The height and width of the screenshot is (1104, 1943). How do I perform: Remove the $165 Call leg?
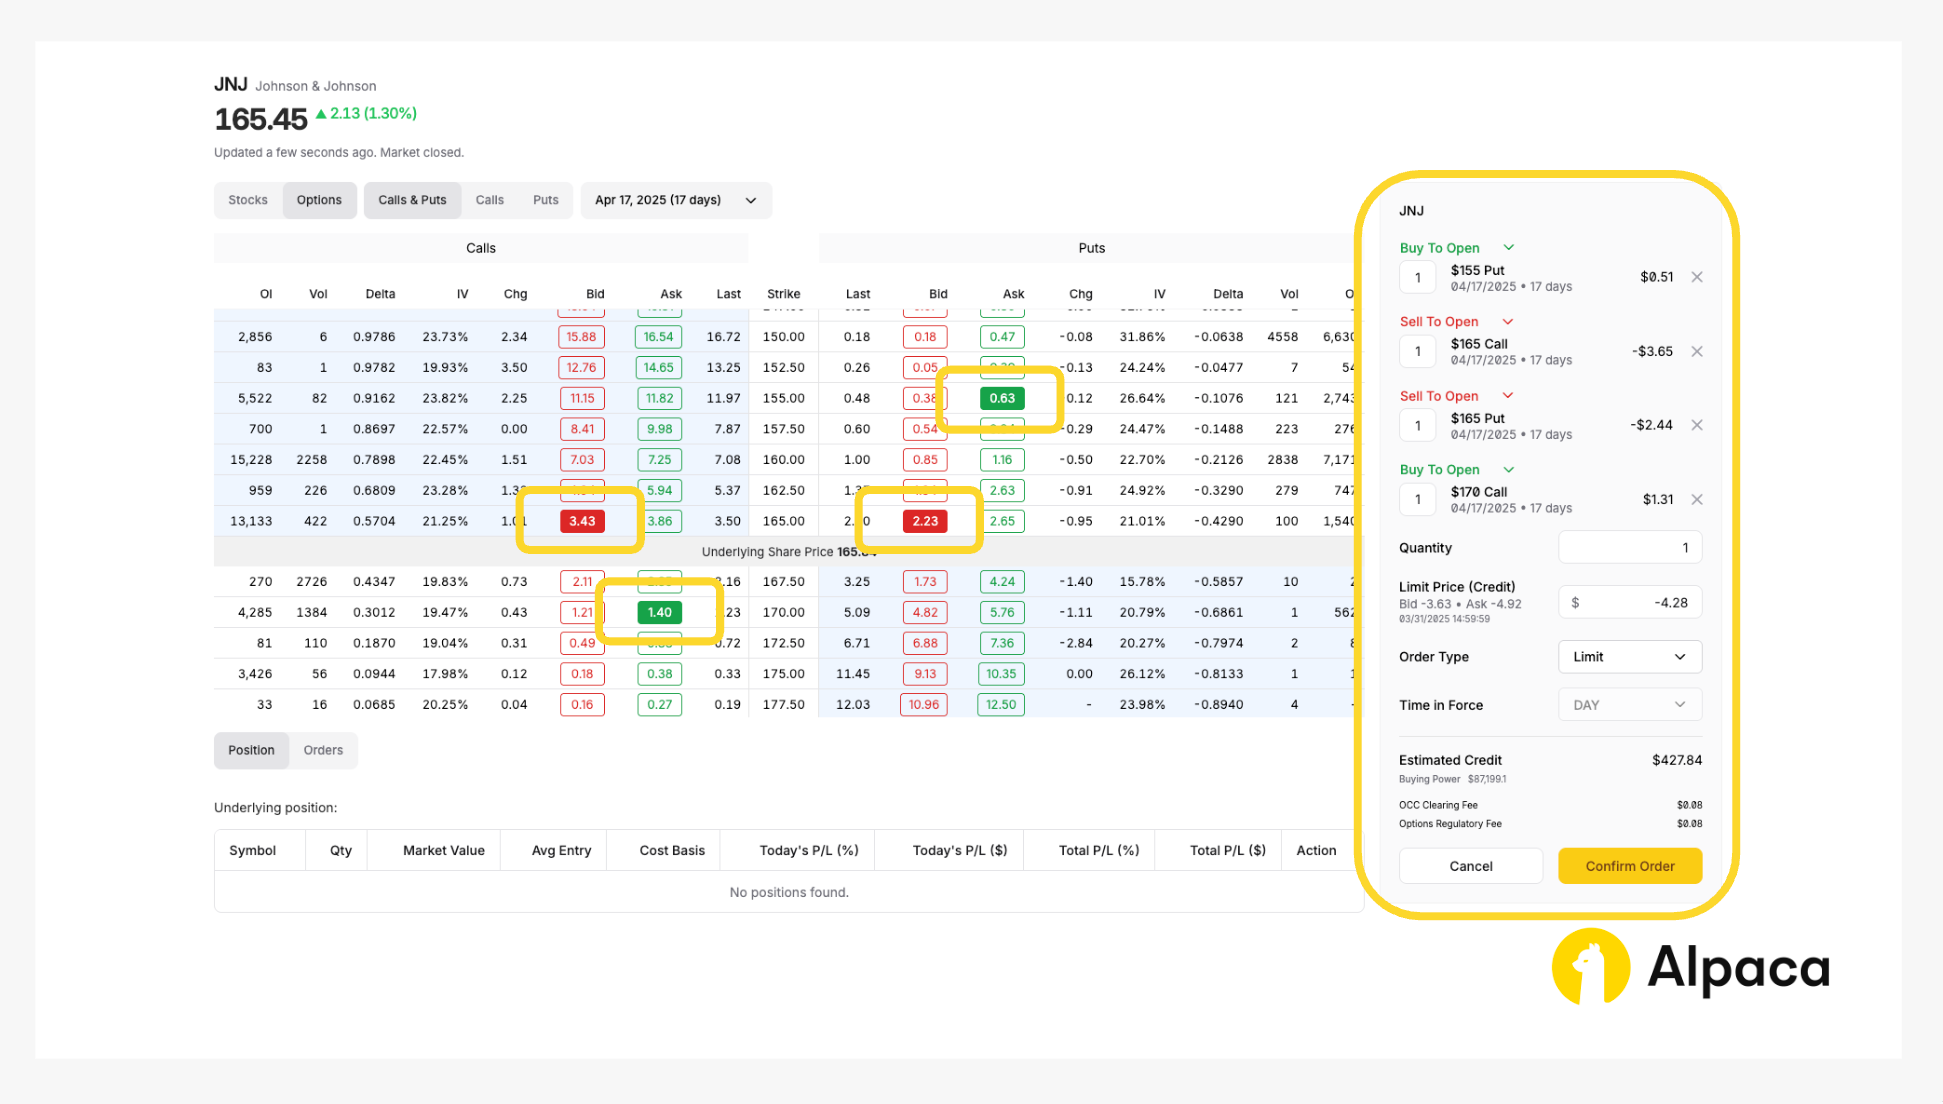tap(1697, 352)
